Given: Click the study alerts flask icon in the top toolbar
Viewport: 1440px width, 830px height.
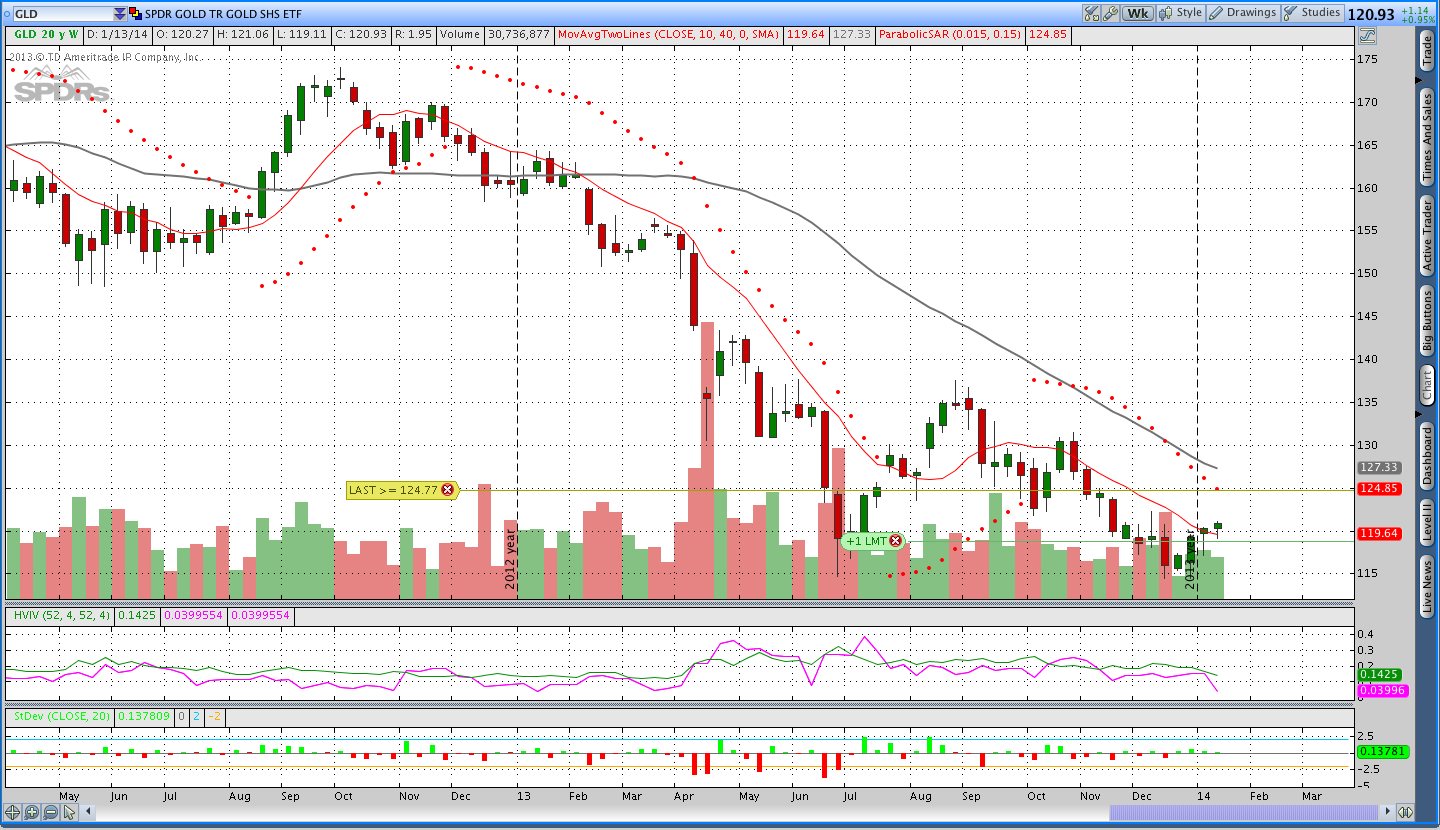Looking at the screenshot, I should click(1092, 13).
